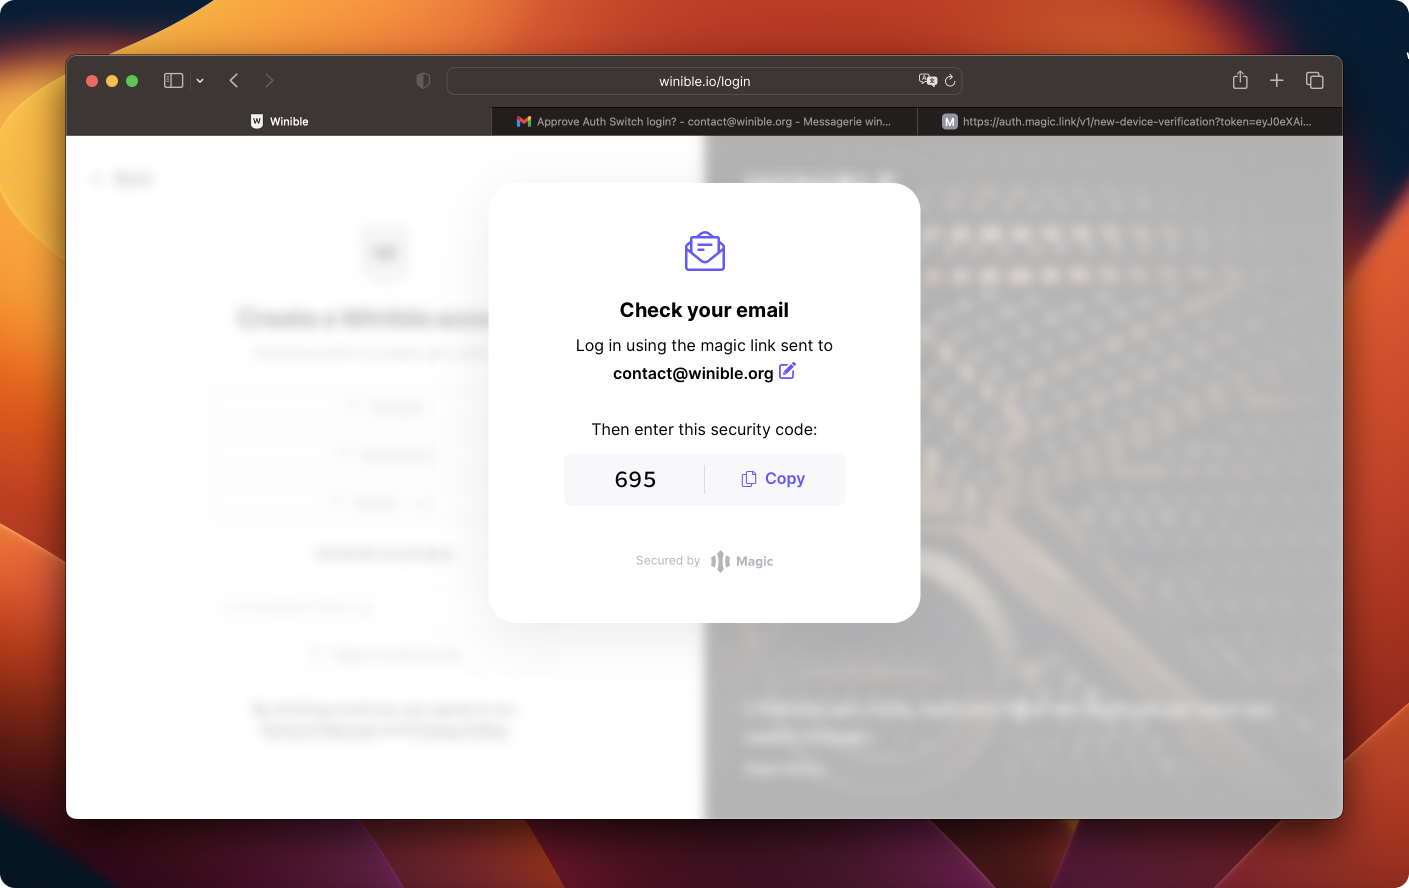
Task: Select the security code 695
Action: [x=635, y=480]
